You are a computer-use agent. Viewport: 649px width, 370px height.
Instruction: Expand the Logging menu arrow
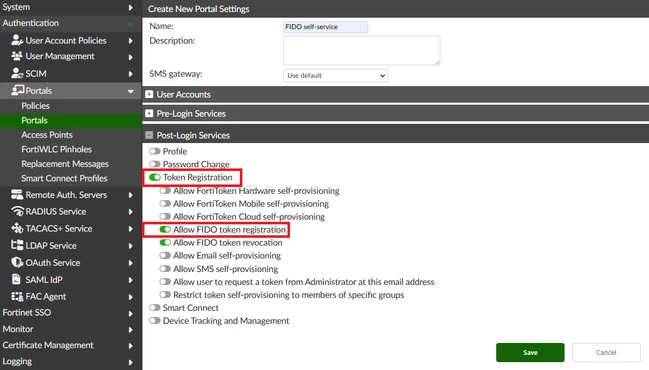130,362
